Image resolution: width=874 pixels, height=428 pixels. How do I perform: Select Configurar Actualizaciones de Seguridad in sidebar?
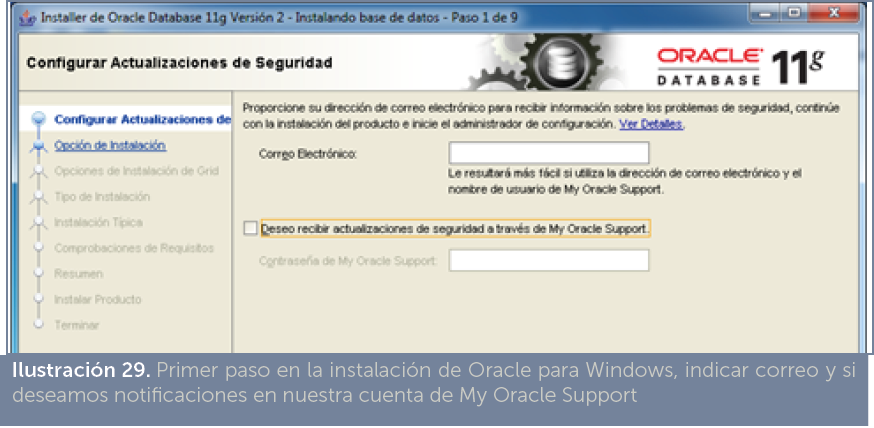click(x=142, y=119)
